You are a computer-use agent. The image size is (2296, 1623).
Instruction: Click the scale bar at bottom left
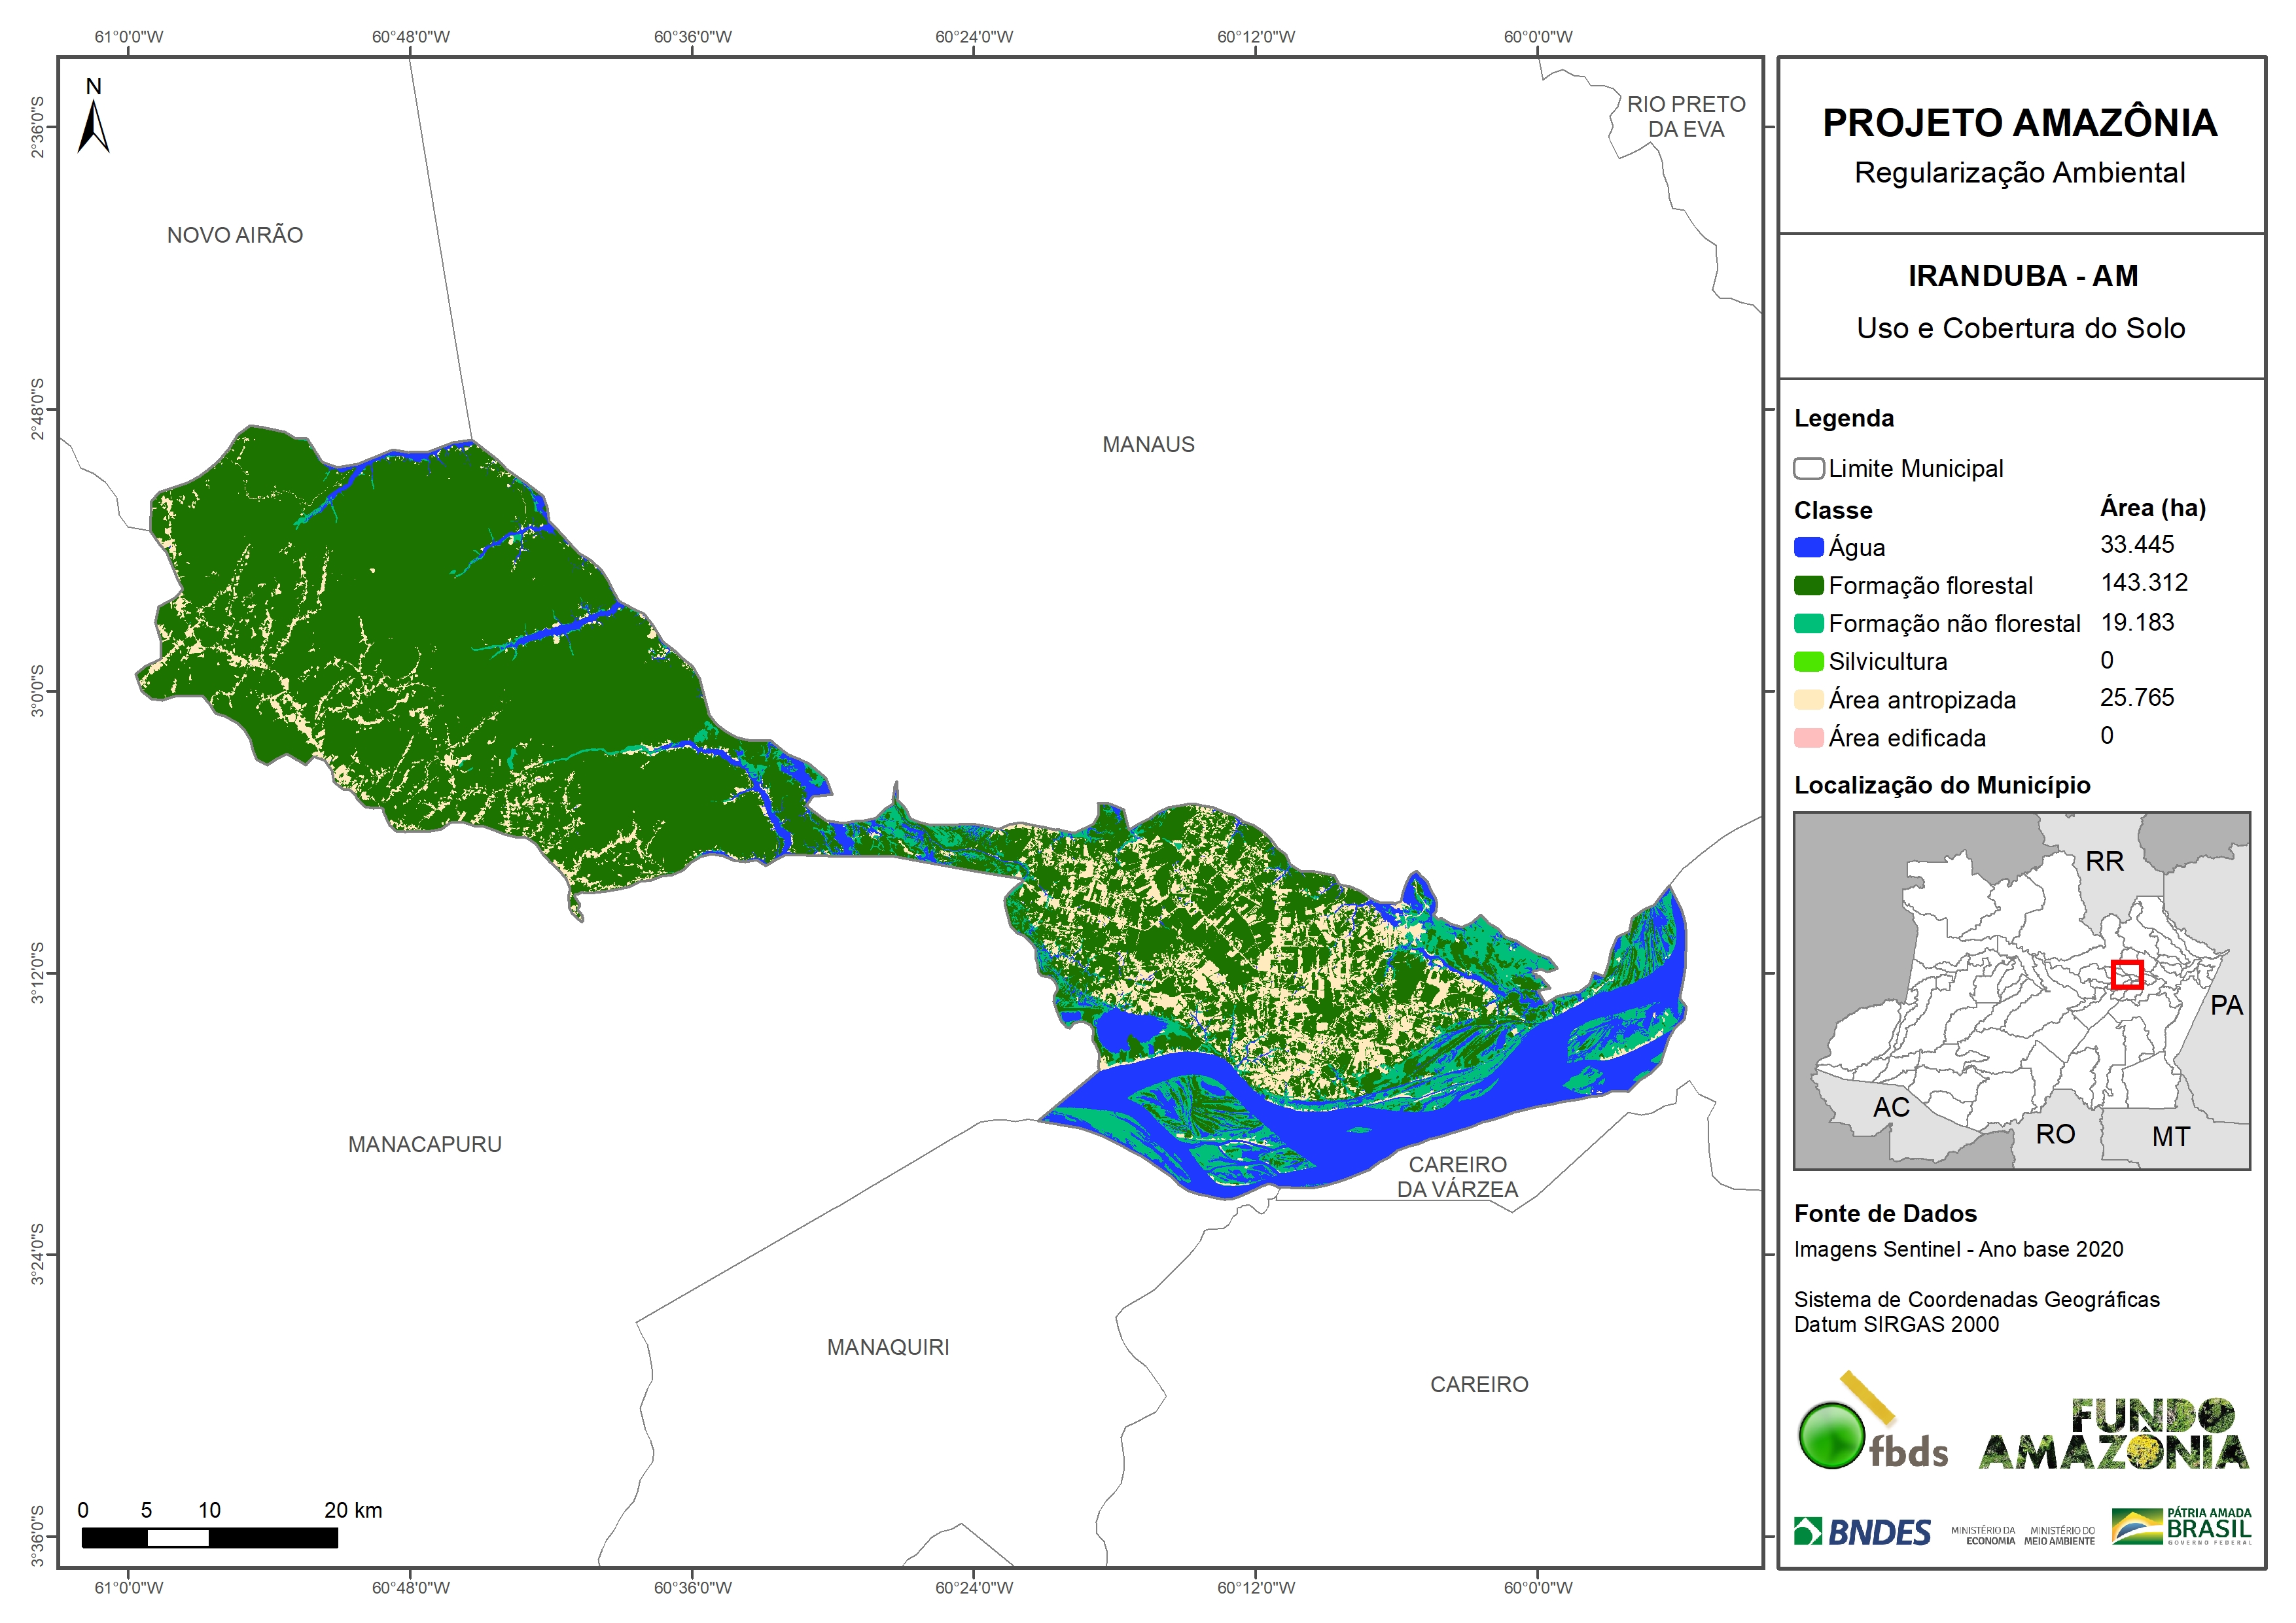point(209,1538)
